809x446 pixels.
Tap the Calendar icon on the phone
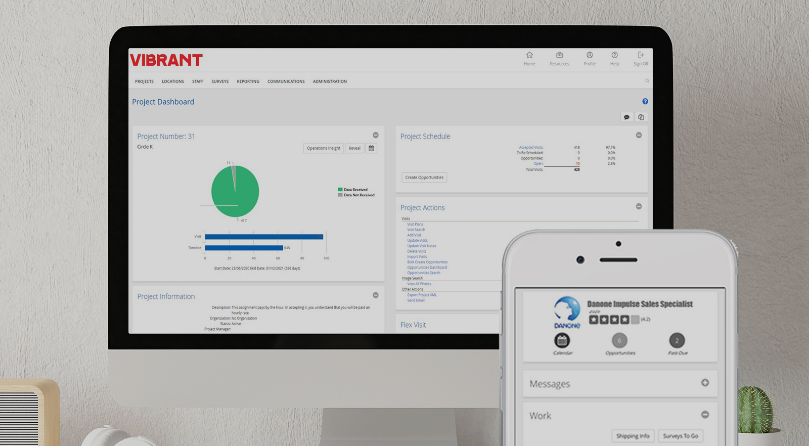pos(562,340)
